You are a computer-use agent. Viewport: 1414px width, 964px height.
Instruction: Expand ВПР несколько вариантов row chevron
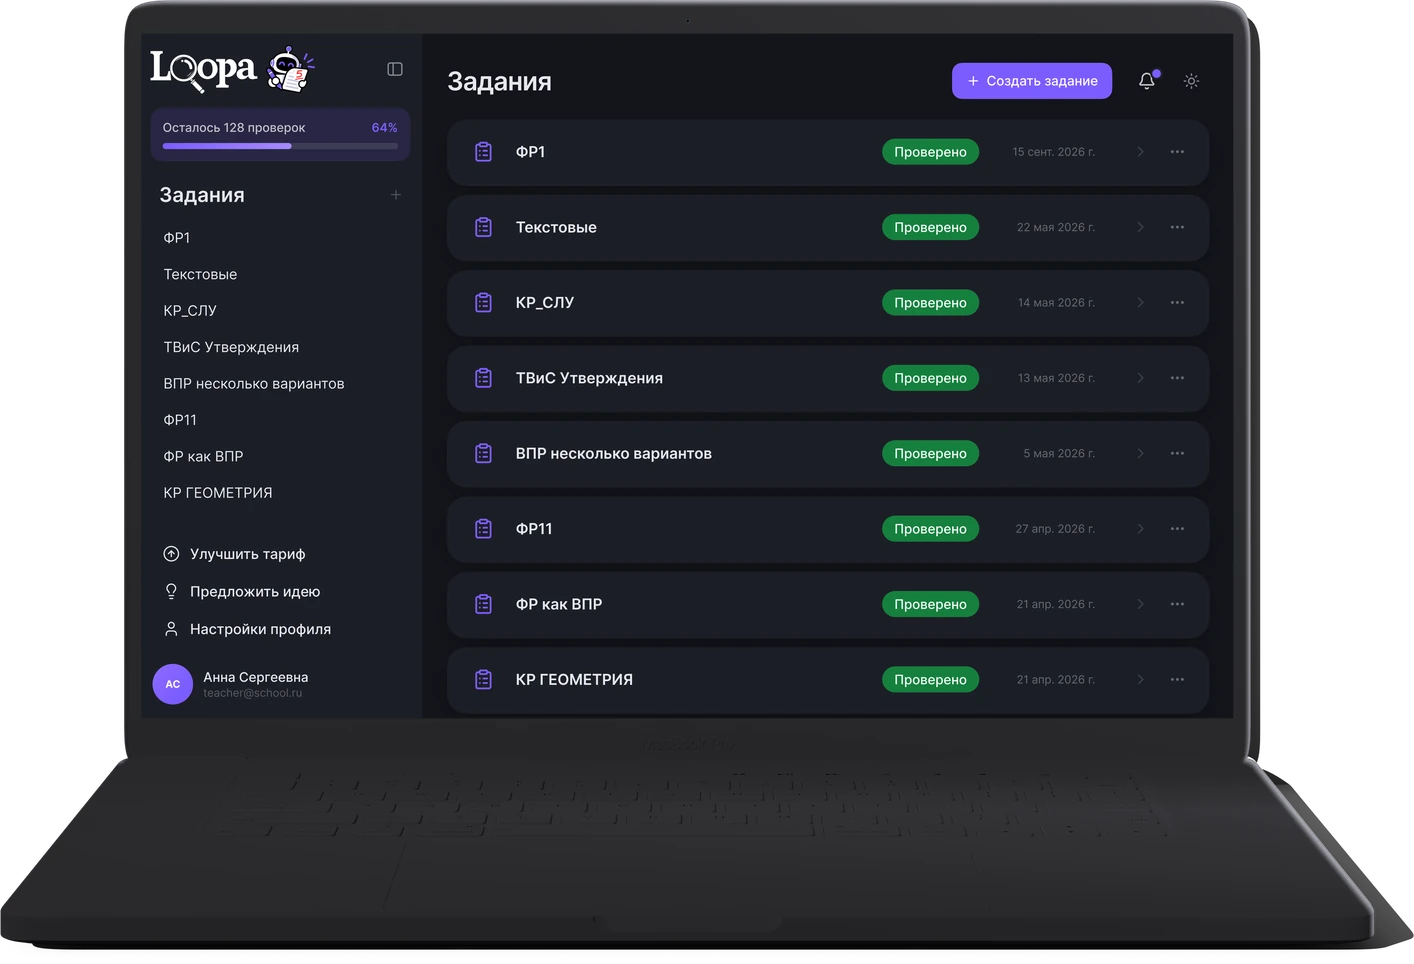point(1140,453)
